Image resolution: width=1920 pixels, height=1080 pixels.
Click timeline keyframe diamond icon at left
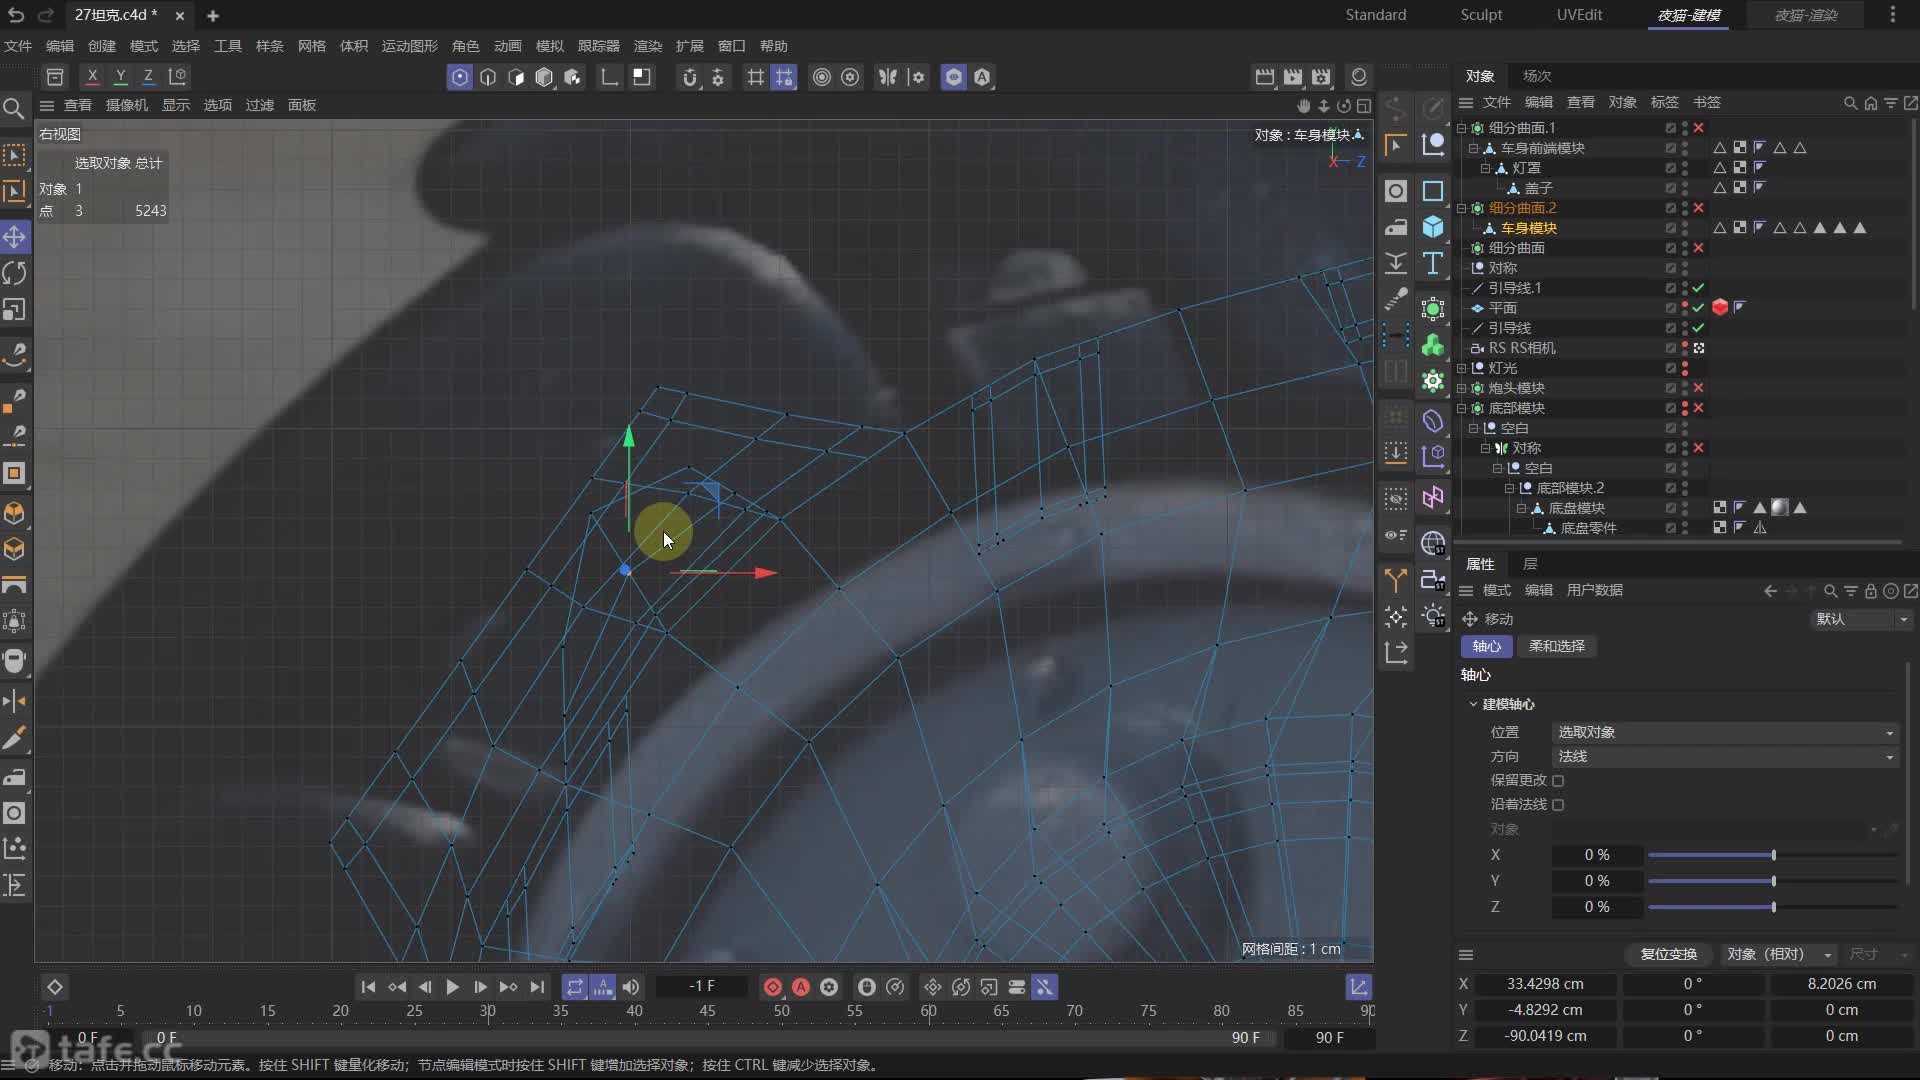55,987
